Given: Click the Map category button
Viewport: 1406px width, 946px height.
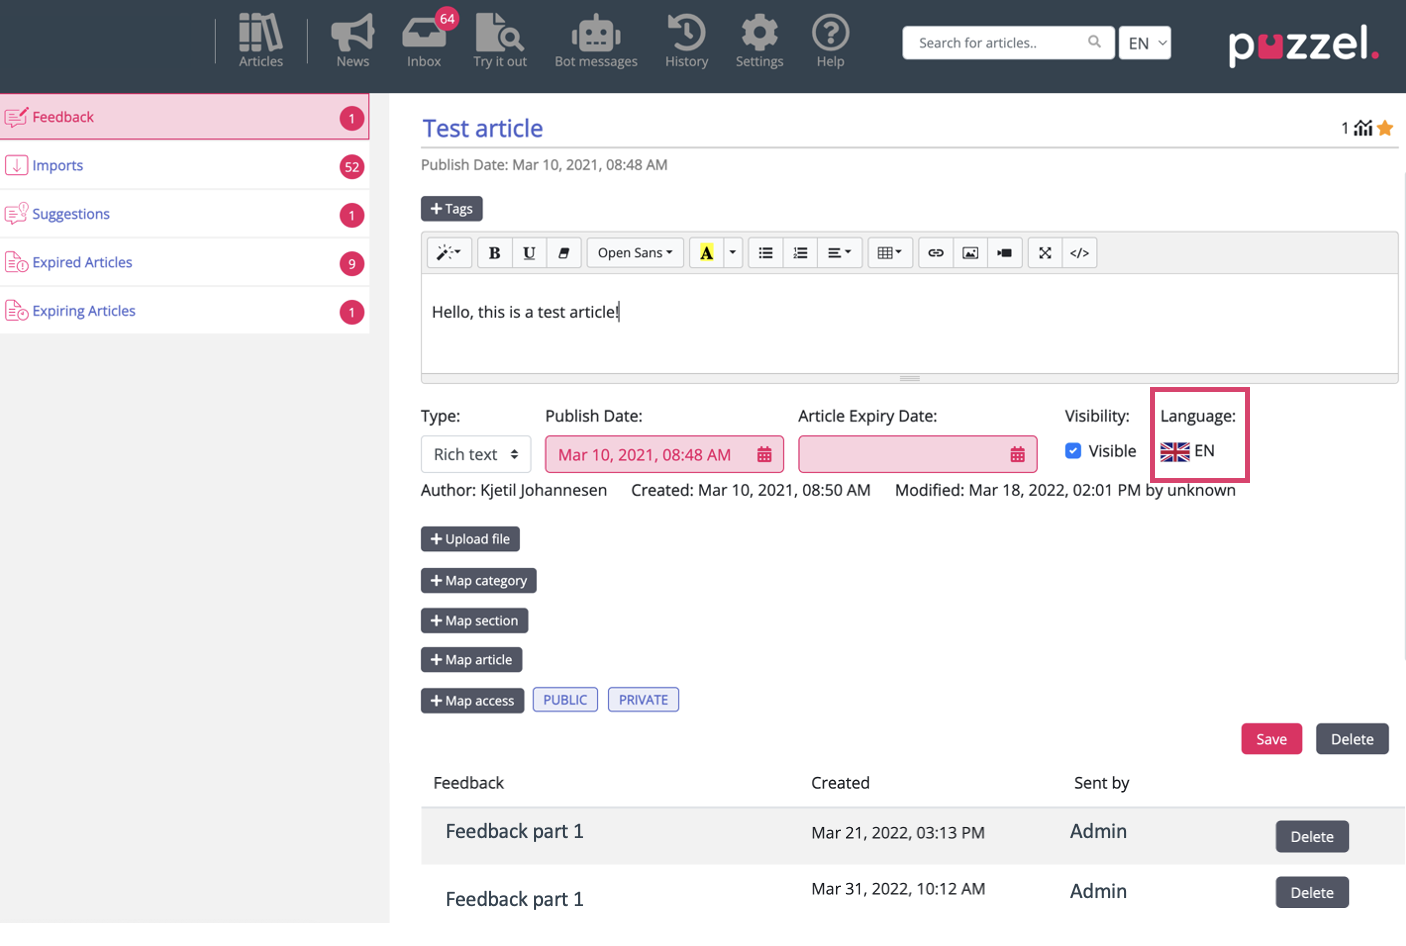Looking at the screenshot, I should coord(478,581).
